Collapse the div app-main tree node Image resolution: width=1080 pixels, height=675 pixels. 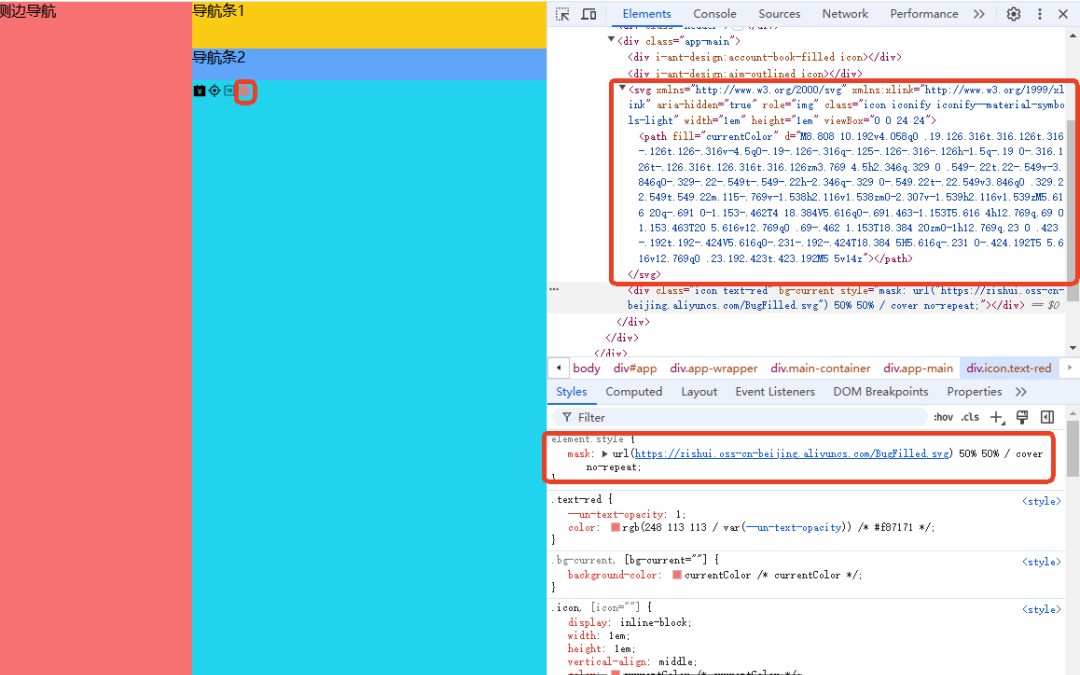click(611, 41)
